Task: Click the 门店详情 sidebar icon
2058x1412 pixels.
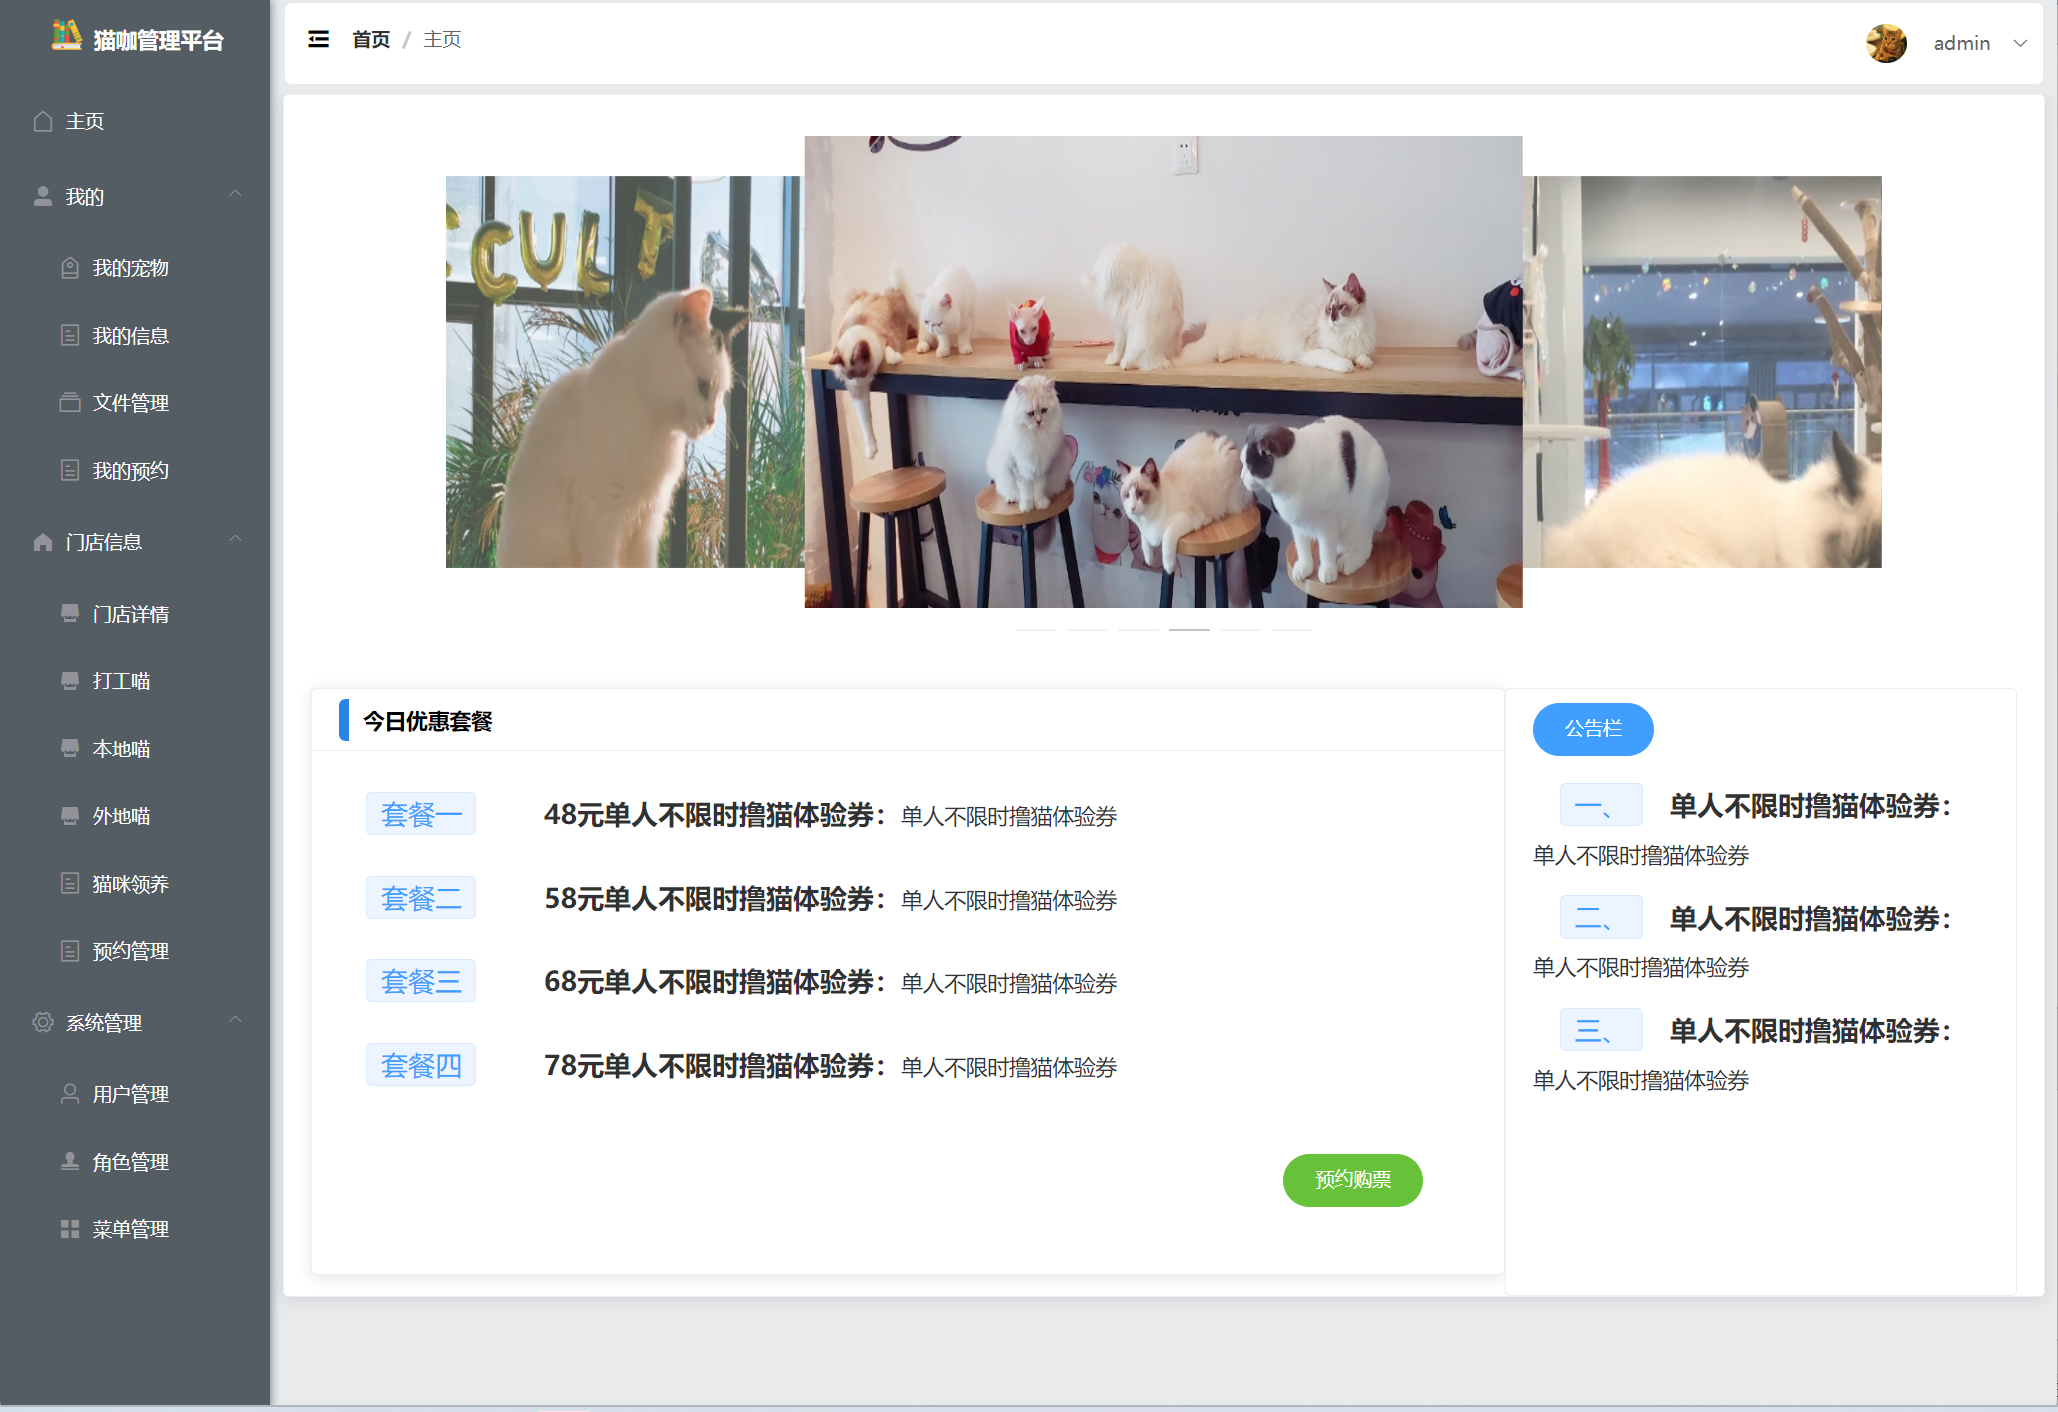Action: click(x=70, y=614)
